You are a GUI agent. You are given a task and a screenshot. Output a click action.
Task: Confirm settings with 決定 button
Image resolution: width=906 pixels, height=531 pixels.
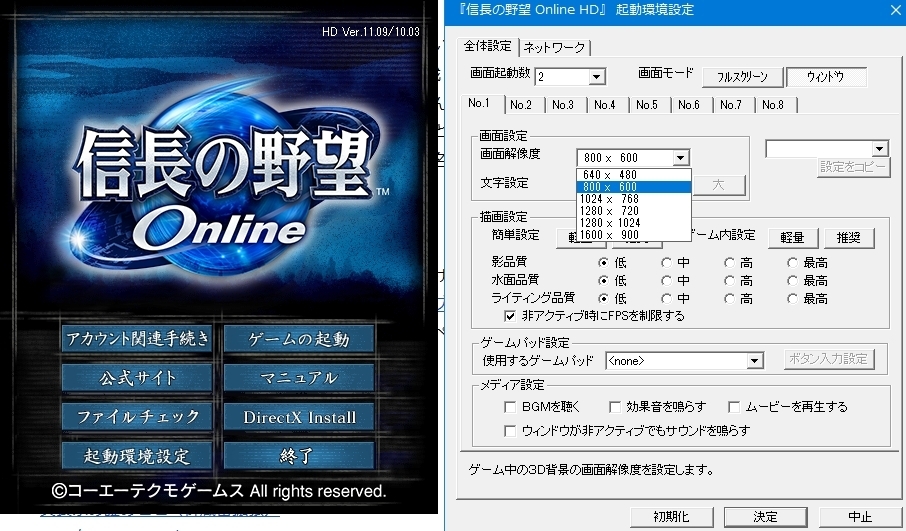[766, 517]
